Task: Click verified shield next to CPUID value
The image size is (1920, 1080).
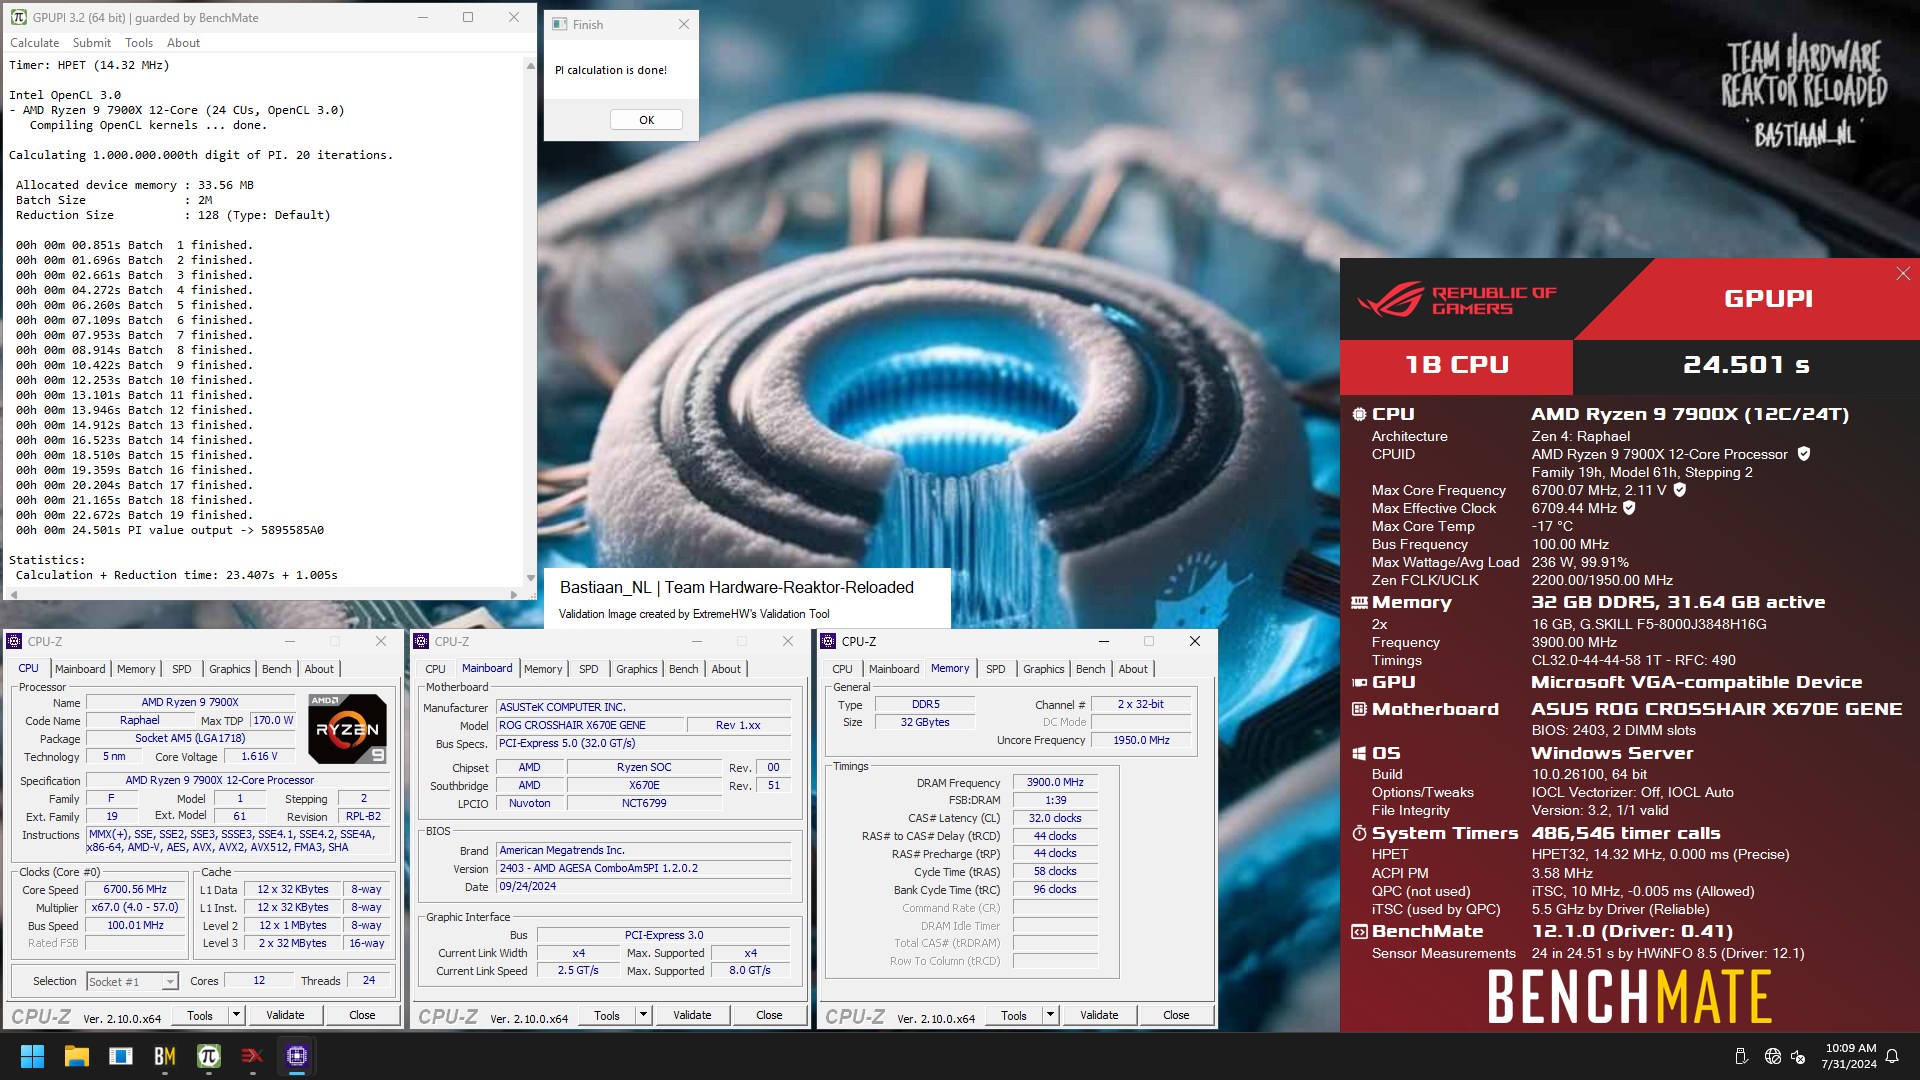Action: coord(1803,454)
